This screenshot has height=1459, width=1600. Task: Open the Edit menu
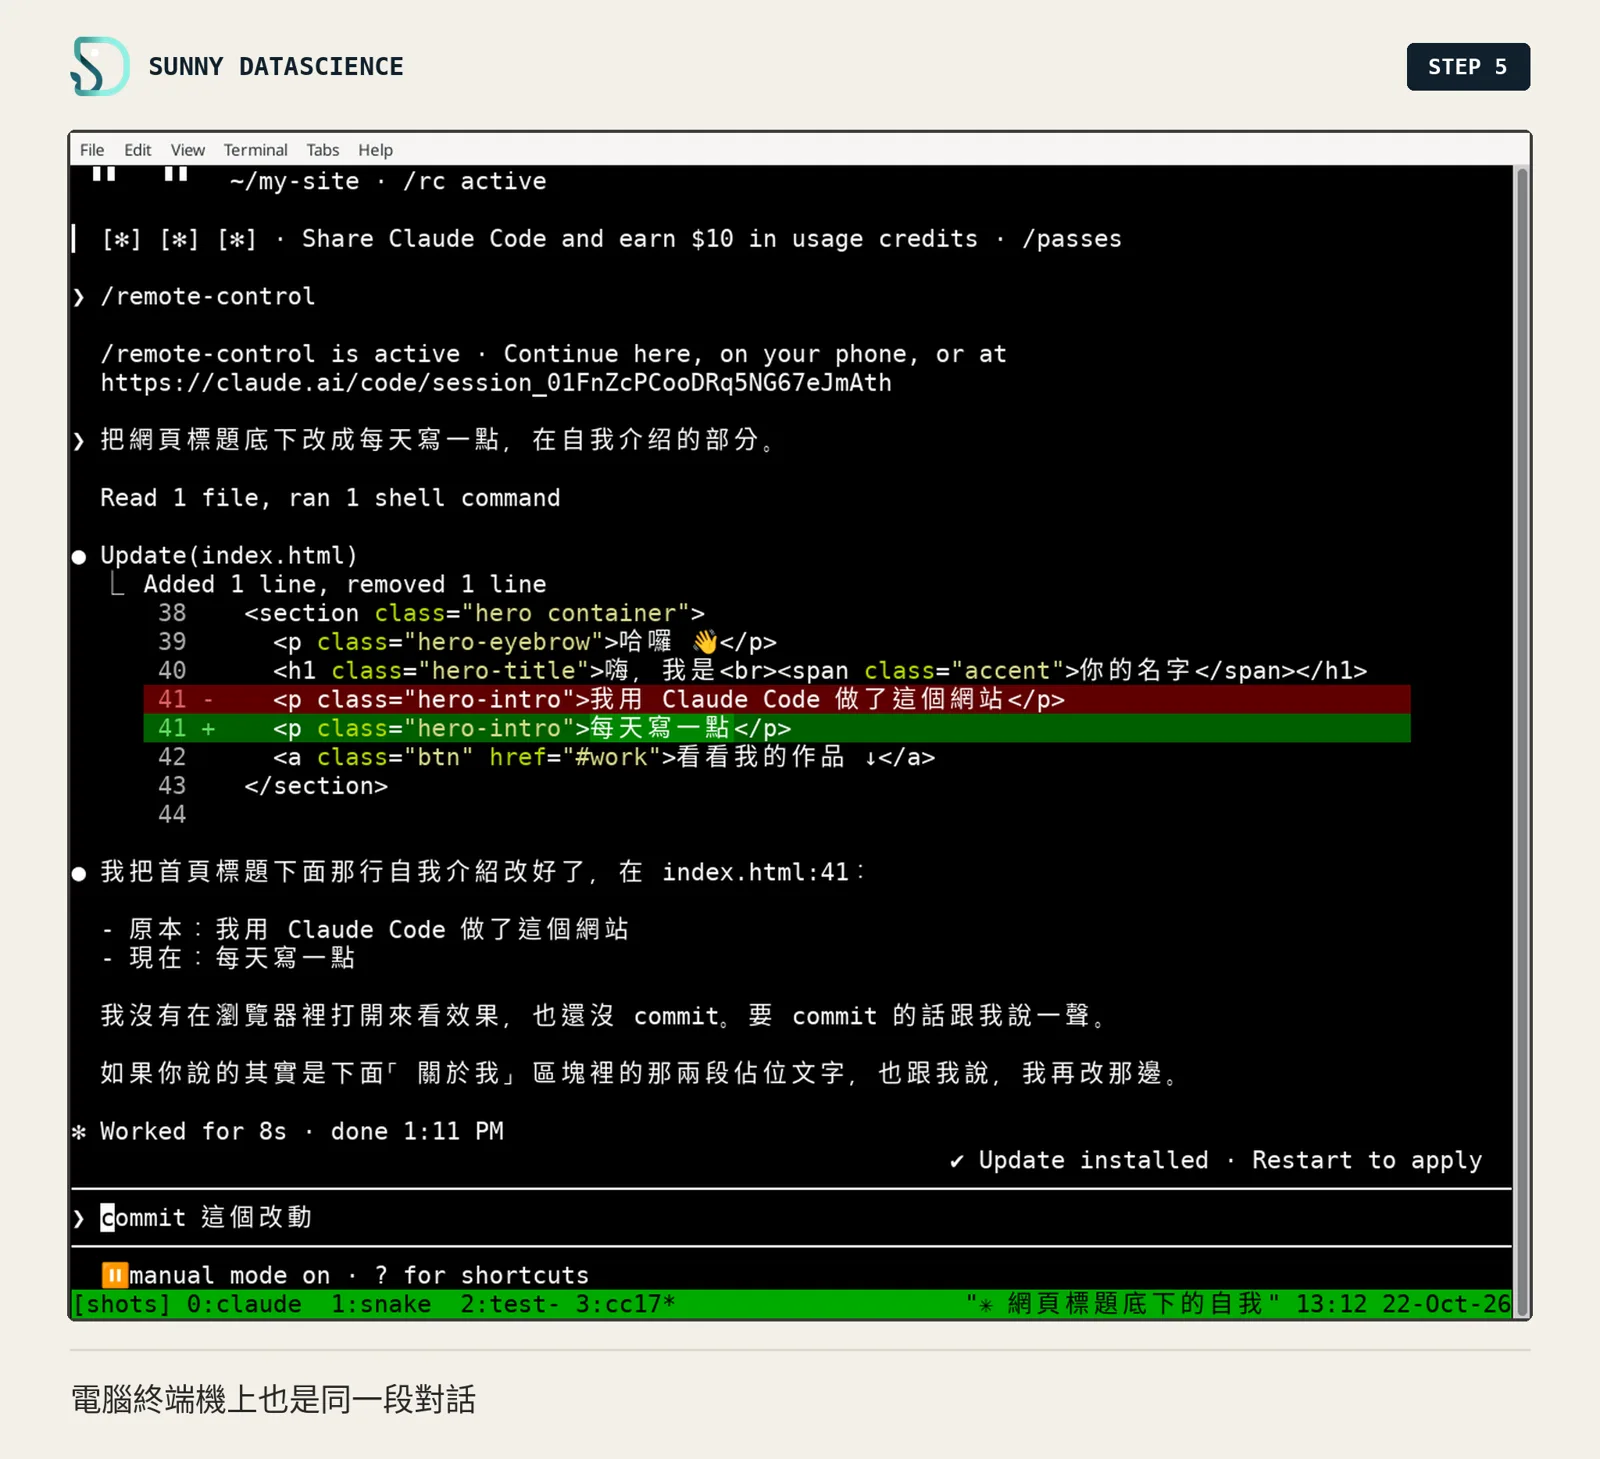(x=137, y=150)
